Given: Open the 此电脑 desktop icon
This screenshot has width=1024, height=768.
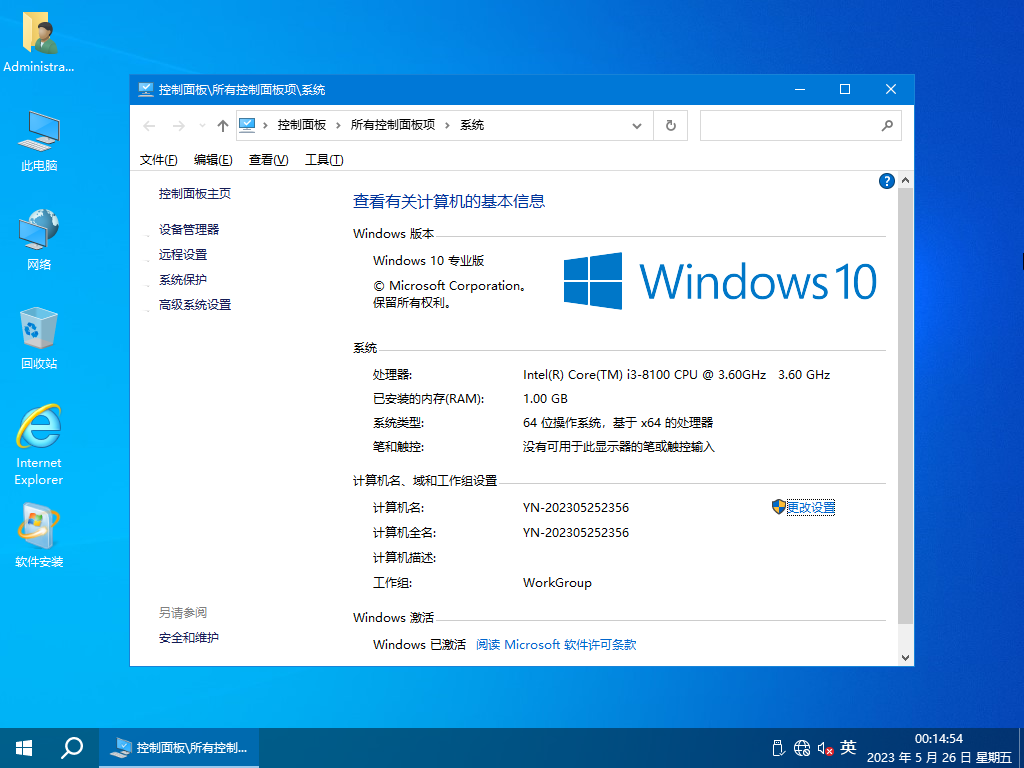Looking at the screenshot, I should [x=39, y=140].
